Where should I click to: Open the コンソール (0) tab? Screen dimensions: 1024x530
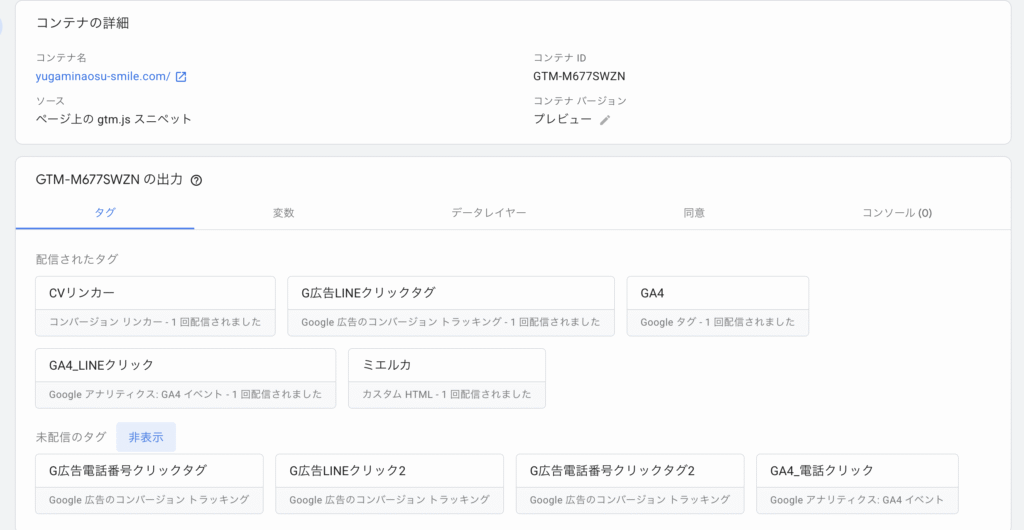click(897, 213)
